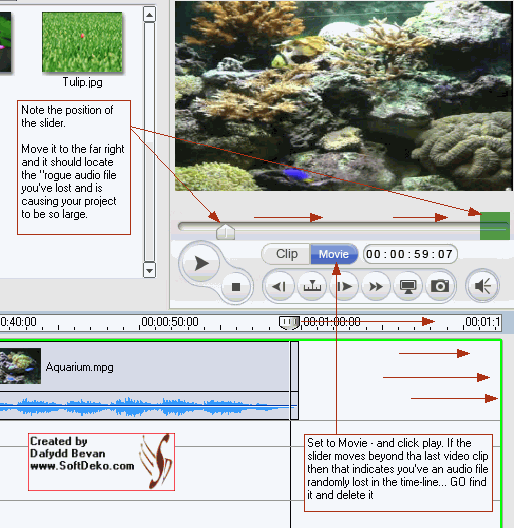Click the Play button in the player

pyautogui.click(x=201, y=263)
